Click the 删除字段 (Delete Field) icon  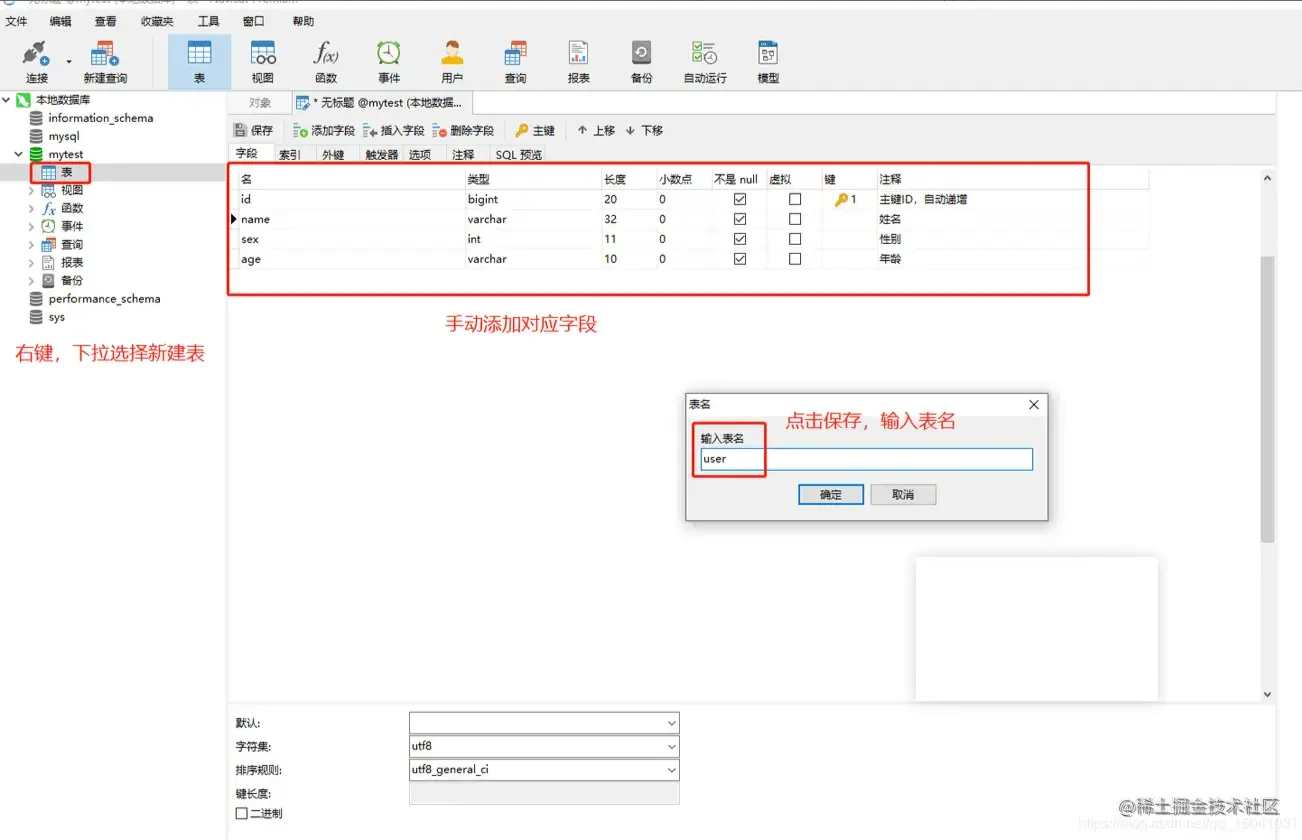pyautogui.click(x=463, y=130)
